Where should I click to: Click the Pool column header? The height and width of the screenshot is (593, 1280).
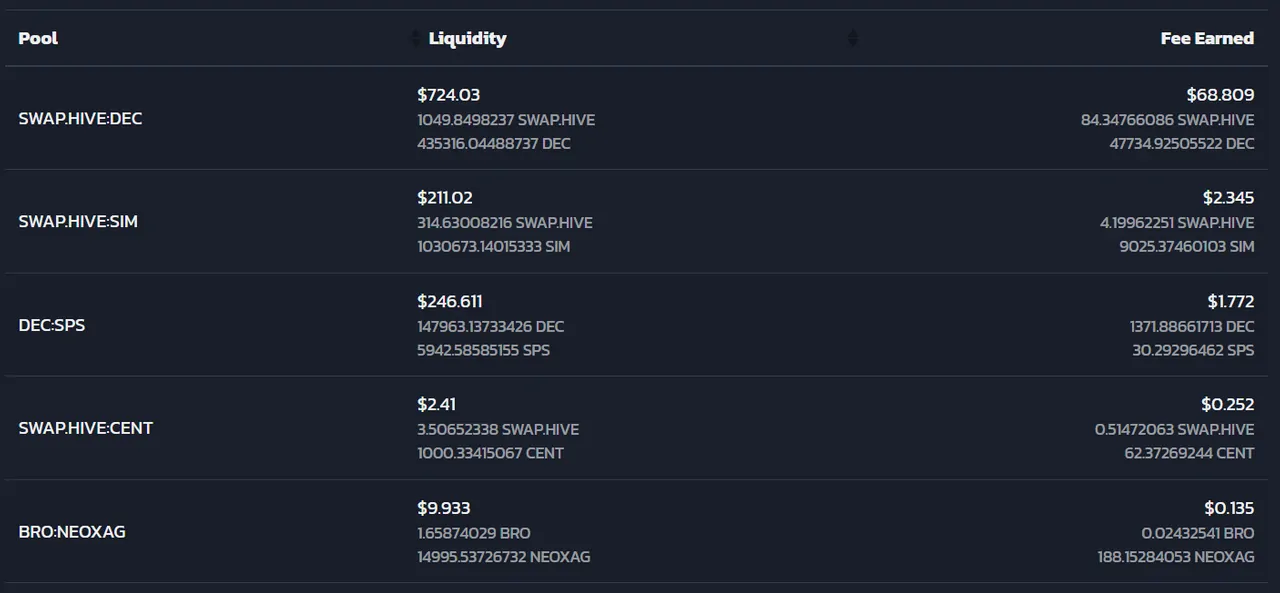[38, 38]
